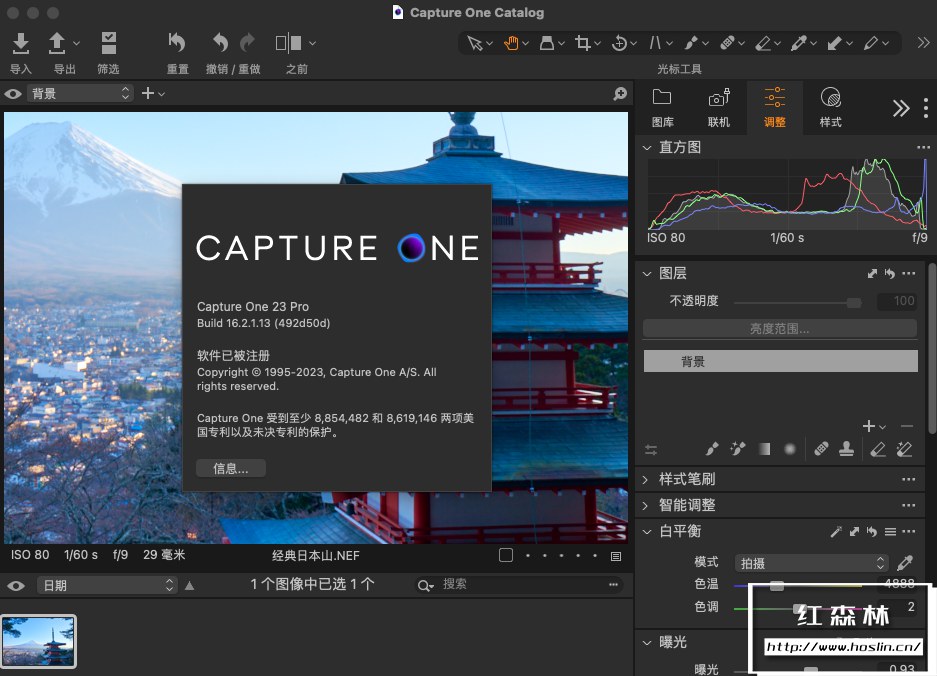The width and height of the screenshot is (937, 676).
Task: Select the Crop tool in cursor tools
Action: (583, 43)
